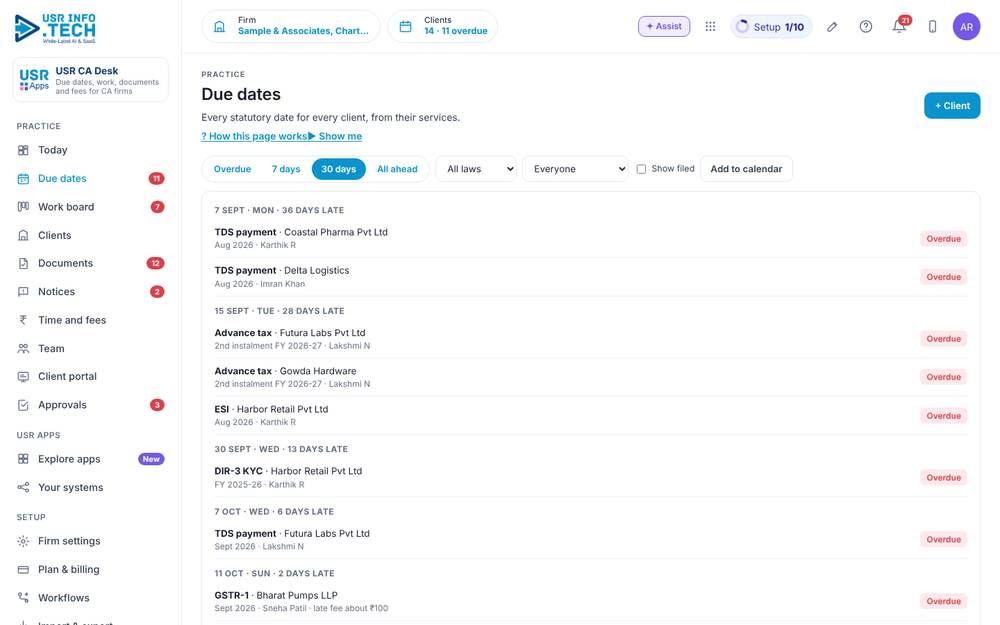Open the GSTR-1 Bharat Pumps LLP row
The width and height of the screenshot is (1000, 625).
coord(591,601)
